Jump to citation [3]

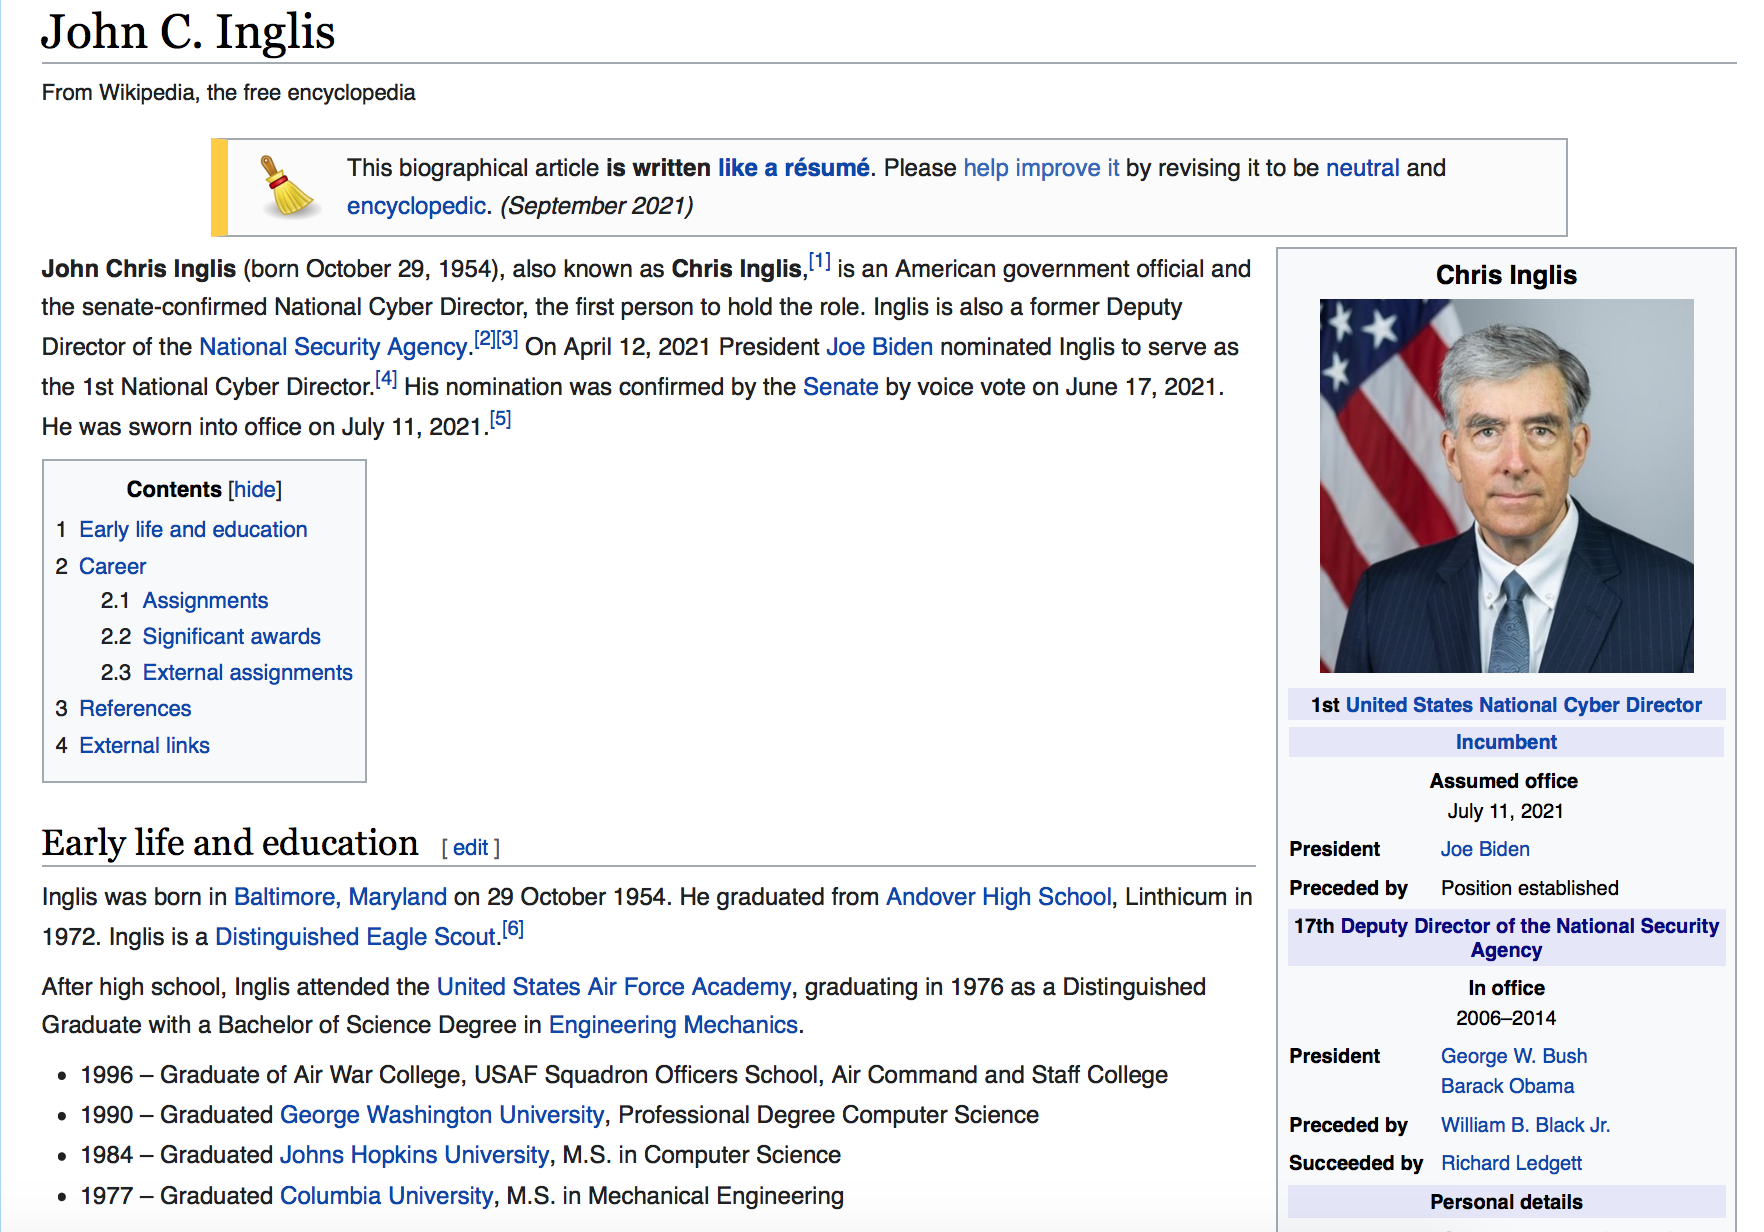[x=507, y=339]
